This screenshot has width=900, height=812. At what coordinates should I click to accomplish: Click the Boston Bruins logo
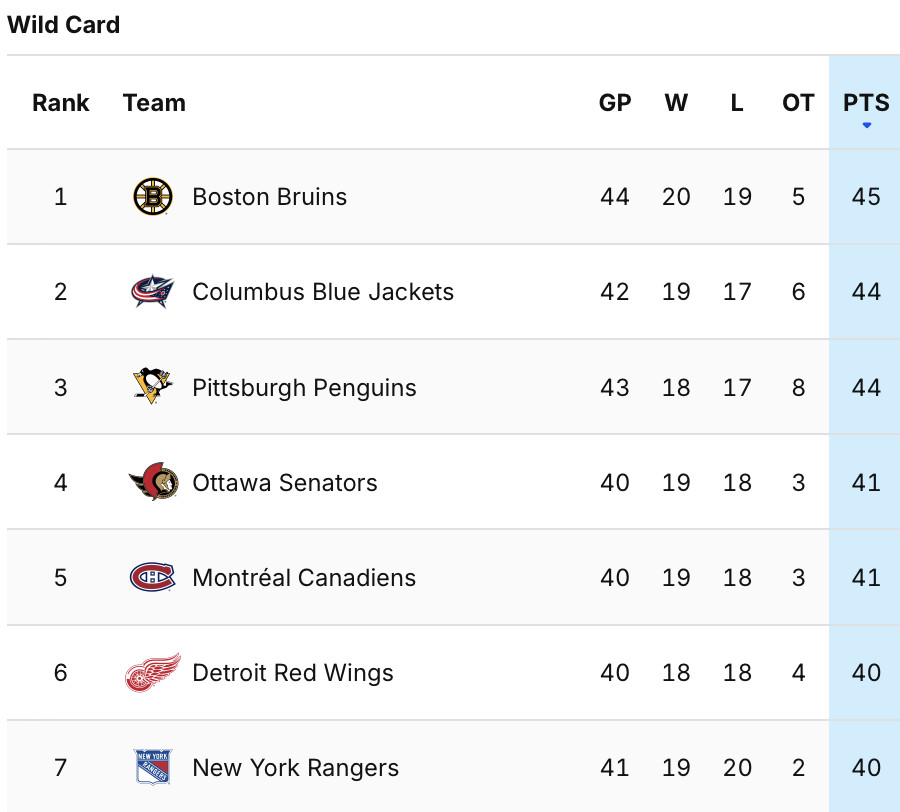153,196
